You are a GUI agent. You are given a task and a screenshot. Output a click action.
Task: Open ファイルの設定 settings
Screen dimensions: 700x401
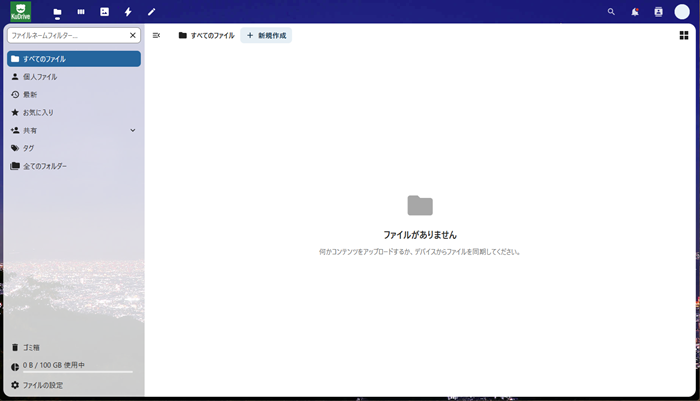tap(74, 385)
